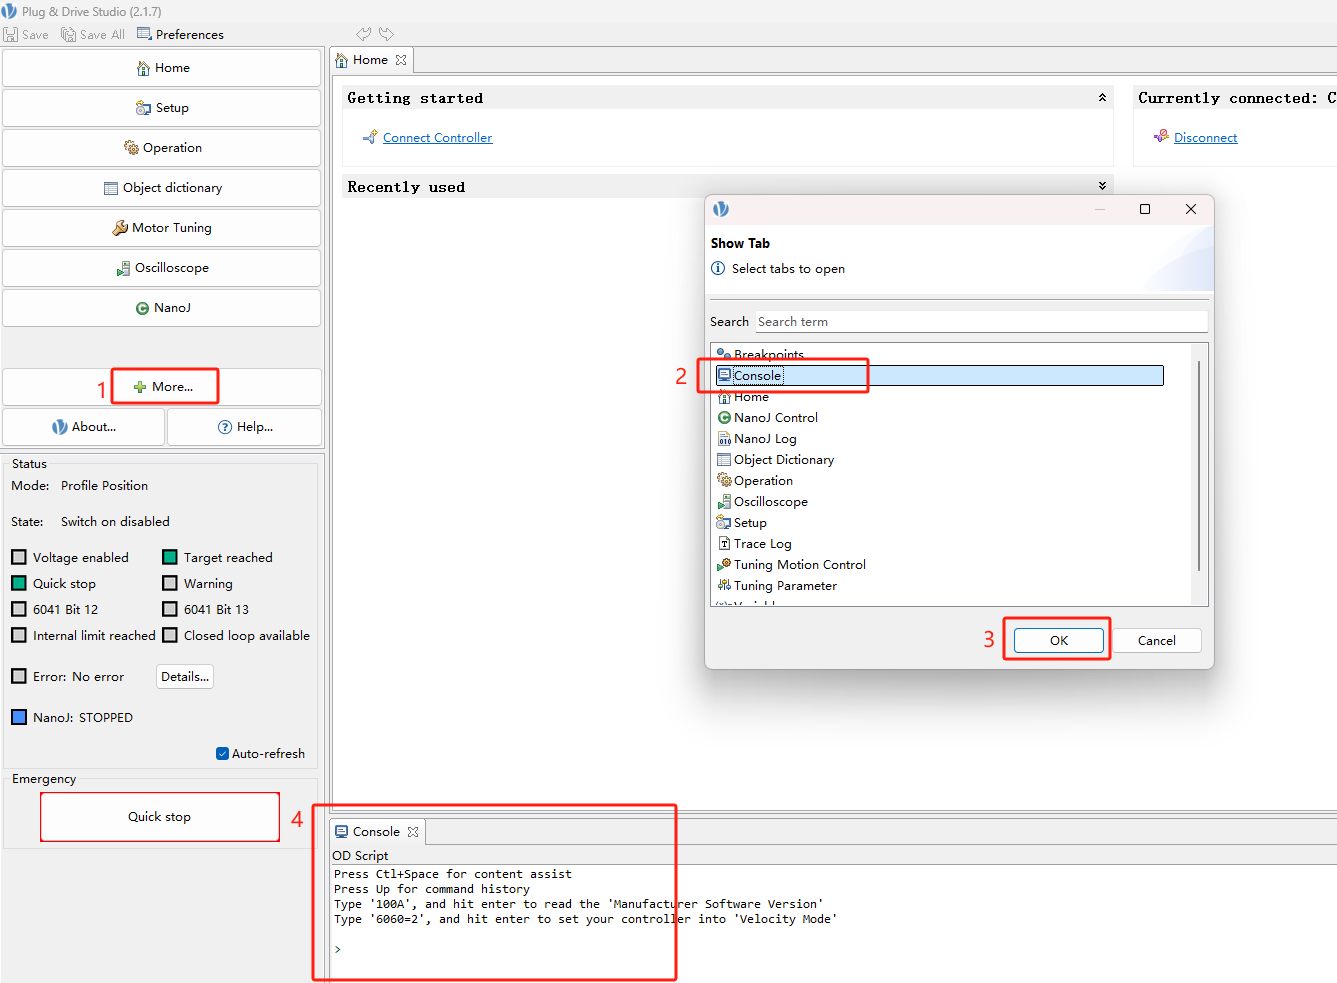Open error Details...
This screenshot has width=1337, height=983.
185,677
